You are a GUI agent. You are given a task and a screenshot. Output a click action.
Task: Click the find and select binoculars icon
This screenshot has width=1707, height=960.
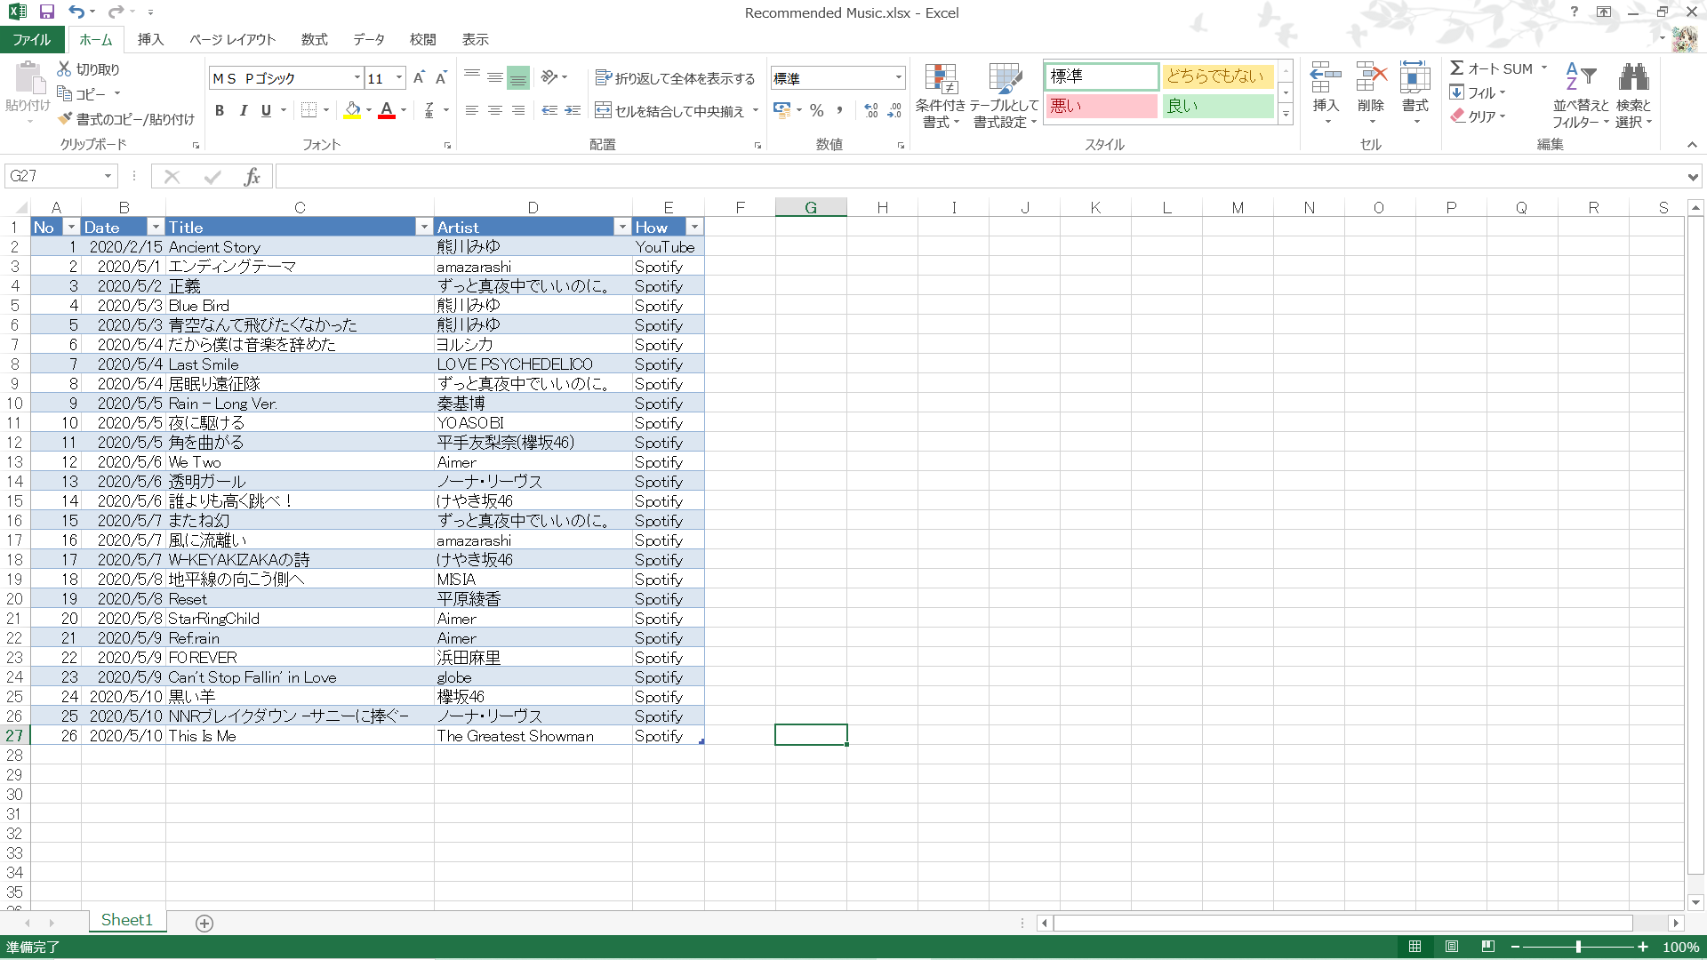(1633, 78)
